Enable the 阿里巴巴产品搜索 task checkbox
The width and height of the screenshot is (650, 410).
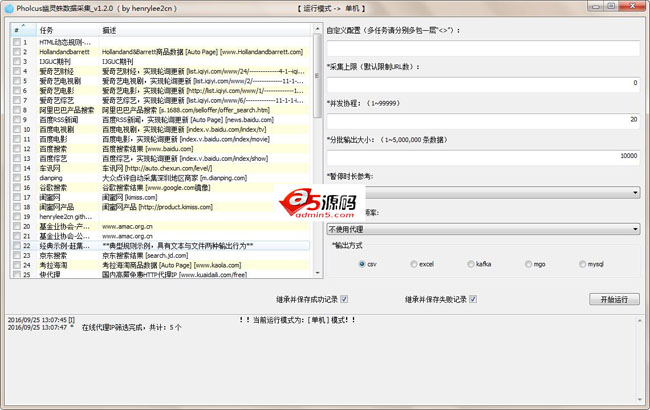(x=17, y=110)
